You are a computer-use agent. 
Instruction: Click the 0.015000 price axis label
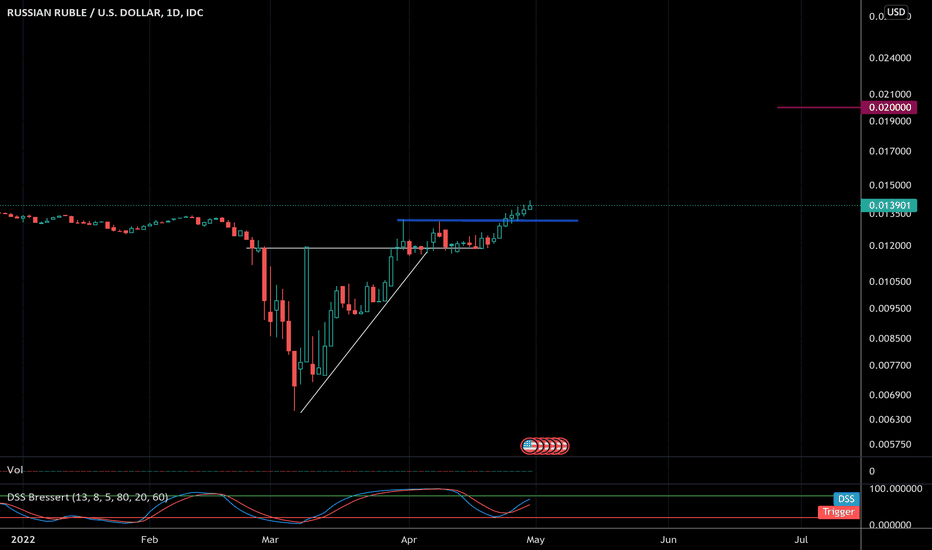(x=890, y=185)
